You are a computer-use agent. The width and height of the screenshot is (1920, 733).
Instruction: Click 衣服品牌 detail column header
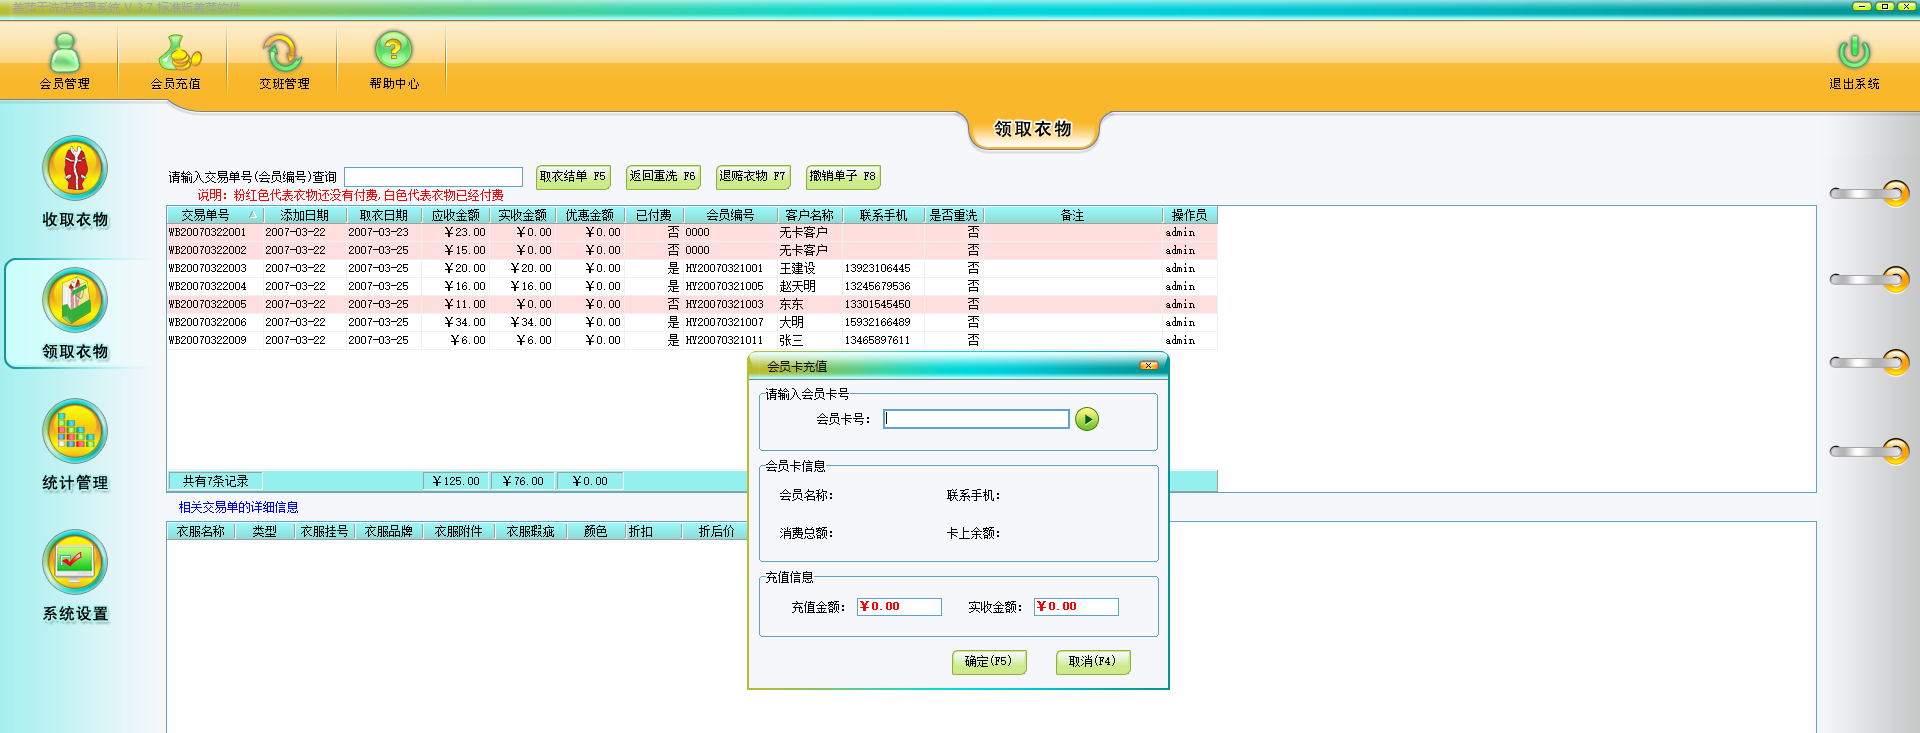(389, 532)
